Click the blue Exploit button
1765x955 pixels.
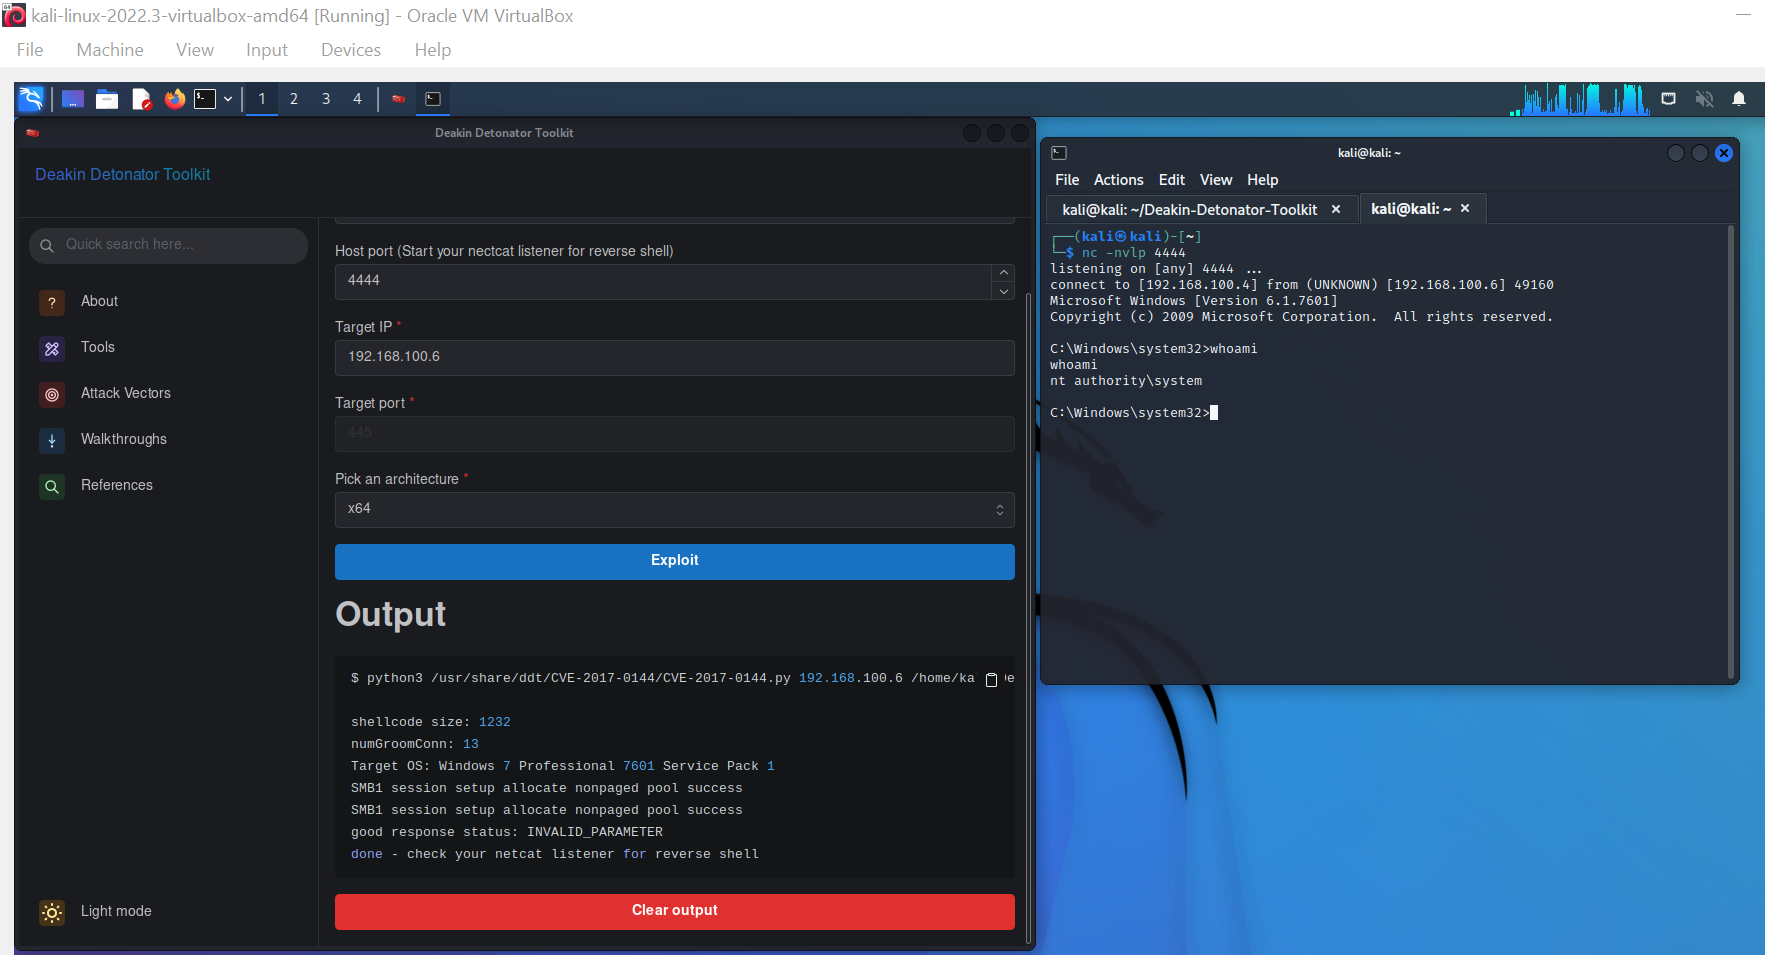click(x=675, y=561)
